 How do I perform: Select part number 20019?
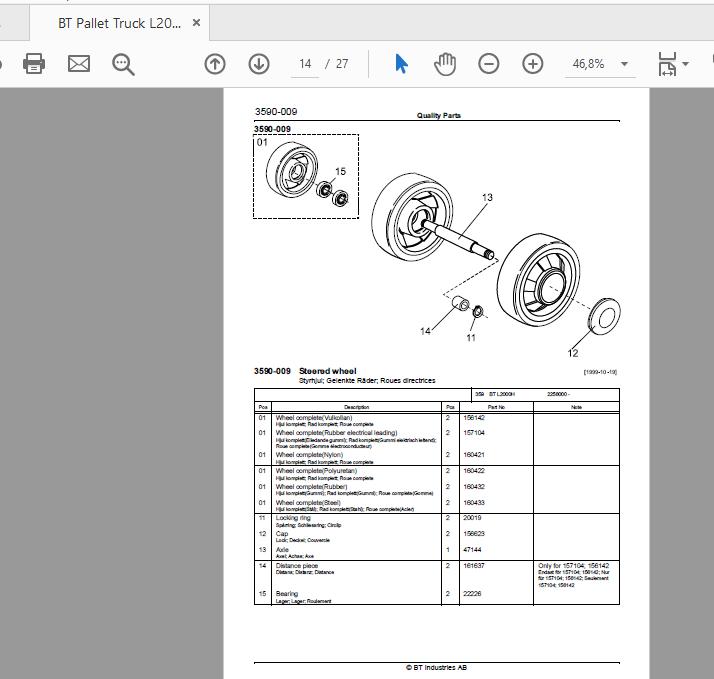[472, 517]
